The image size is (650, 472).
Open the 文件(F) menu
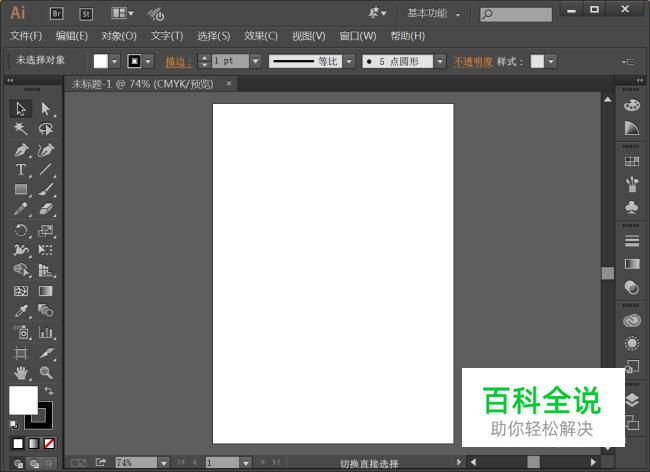[x=26, y=36]
